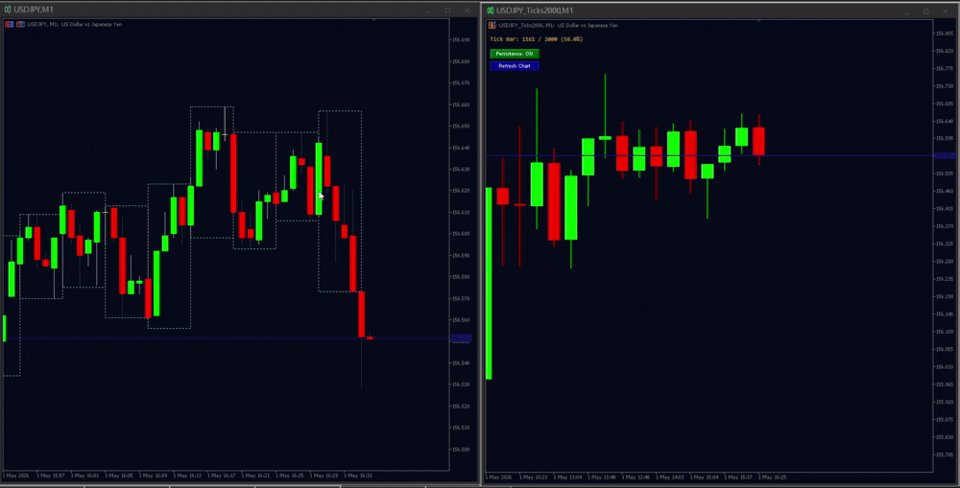This screenshot has height=488, width=960.
Task: Click the USDJPY_Ticks2000,M1 window title icon
Action: [490, 10]
